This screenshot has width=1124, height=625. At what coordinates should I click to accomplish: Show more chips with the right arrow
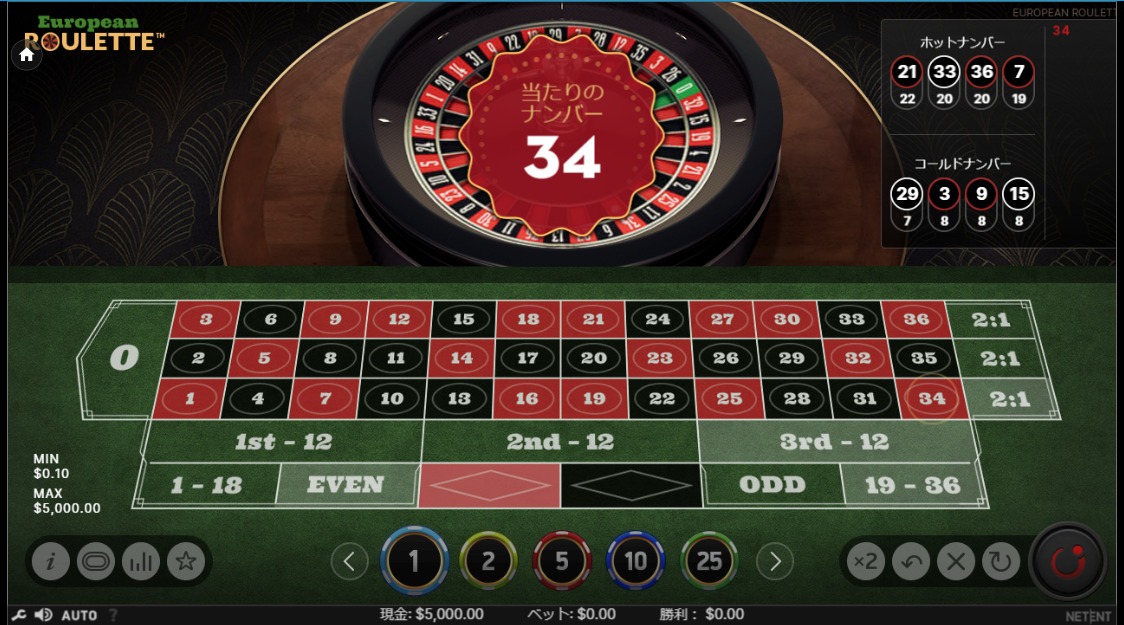pyautogui.click(x=775, y=561)
